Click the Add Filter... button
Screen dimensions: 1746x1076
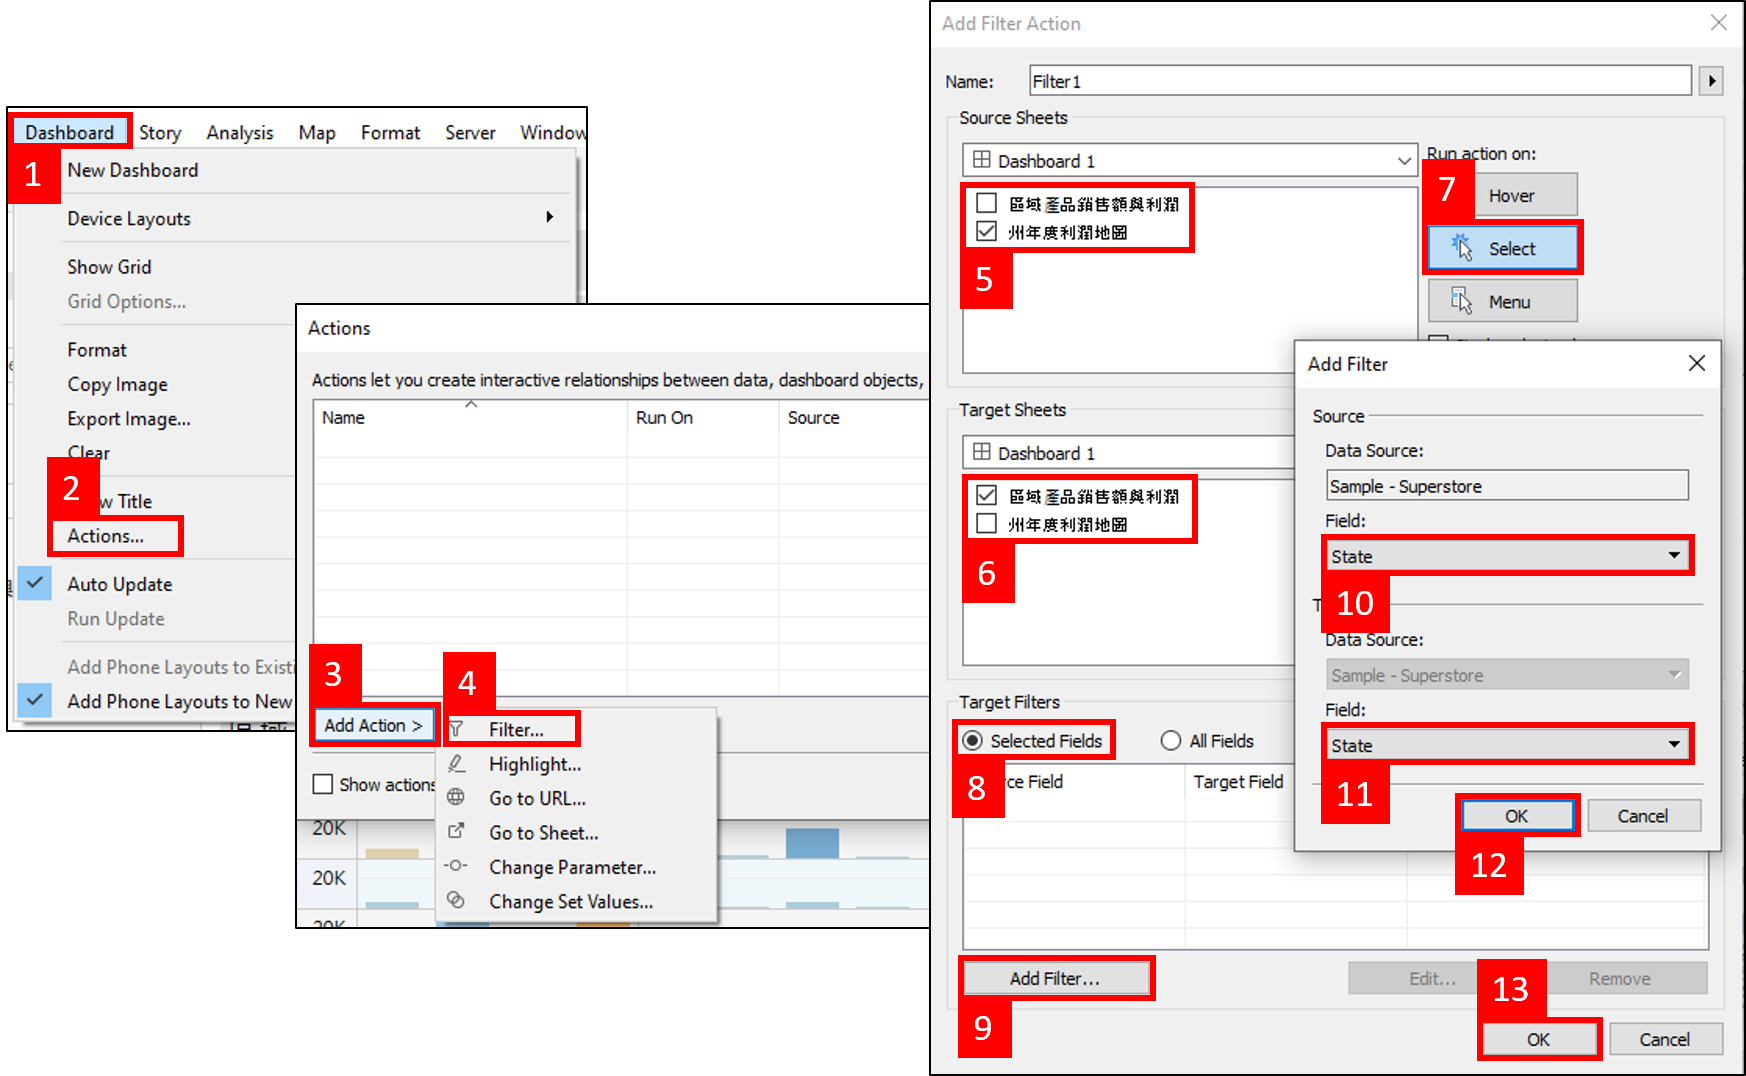pos(1055,978)
